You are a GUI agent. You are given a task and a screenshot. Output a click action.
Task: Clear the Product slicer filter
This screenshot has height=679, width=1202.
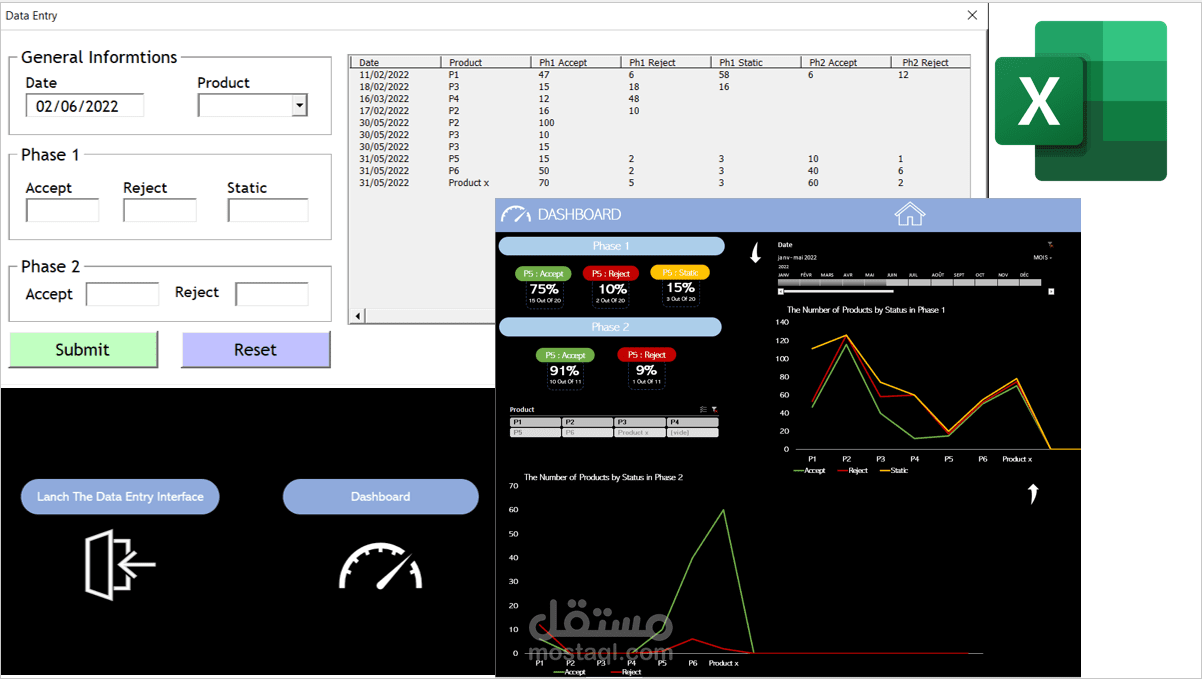[x=717, y=409]
